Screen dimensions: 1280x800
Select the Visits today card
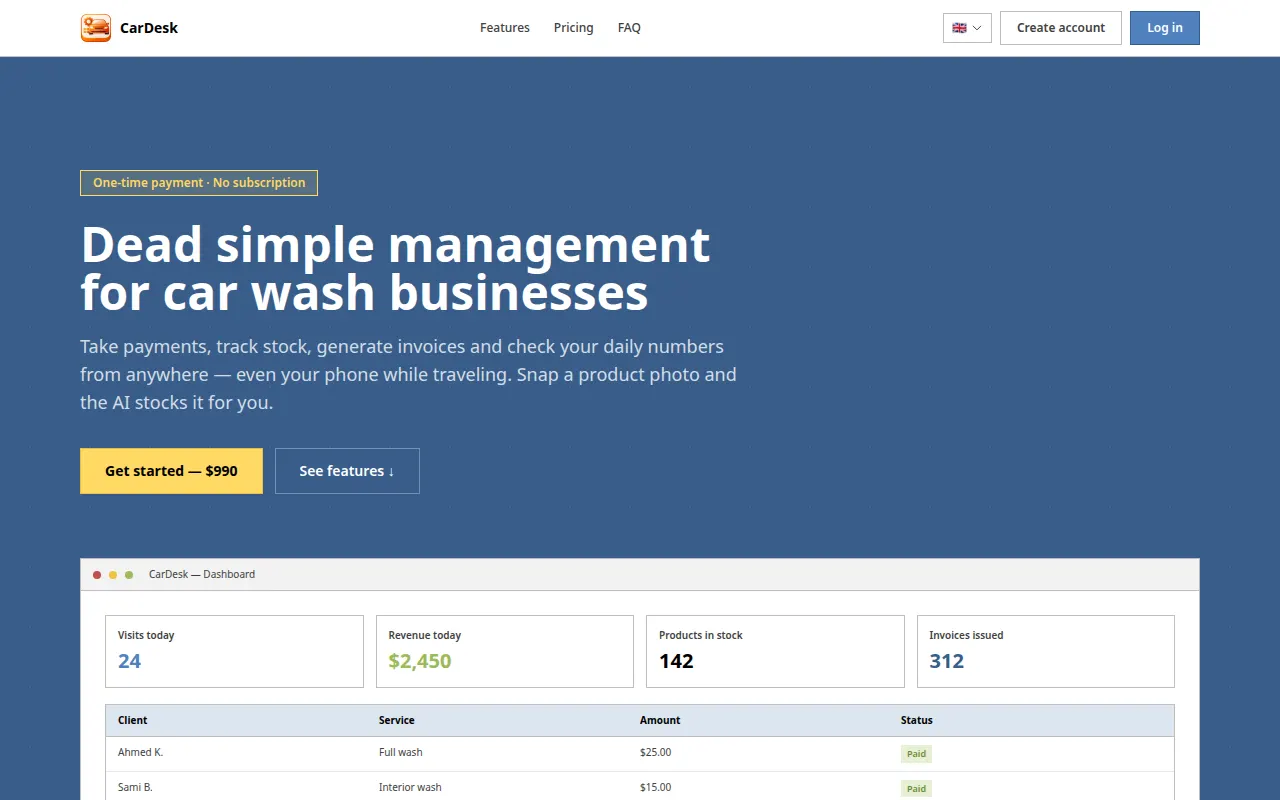(x=234, y=651)
